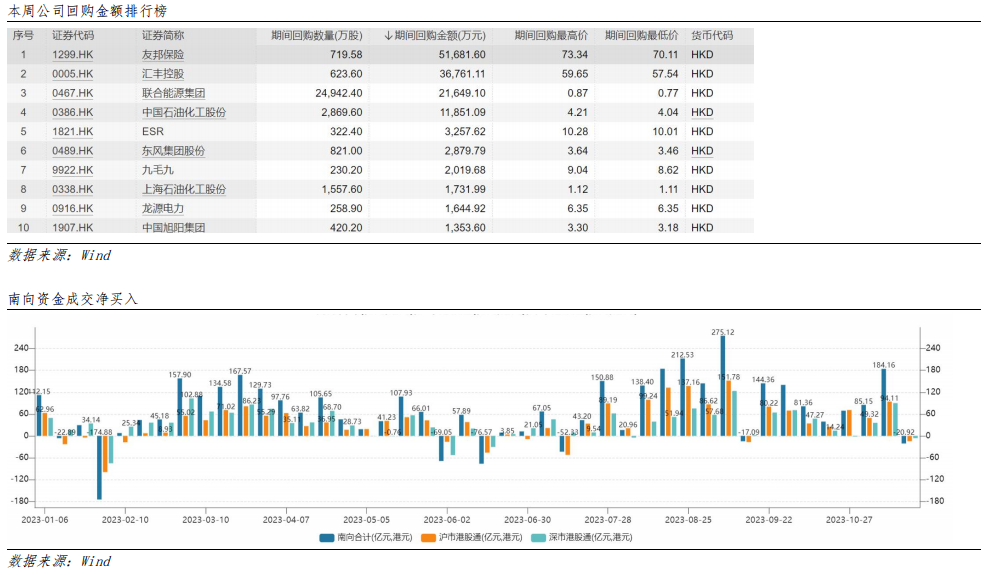Viewport: 987px width, 575px height.
Task: Click the 证券简称 column header
Action: coord(163,36)
